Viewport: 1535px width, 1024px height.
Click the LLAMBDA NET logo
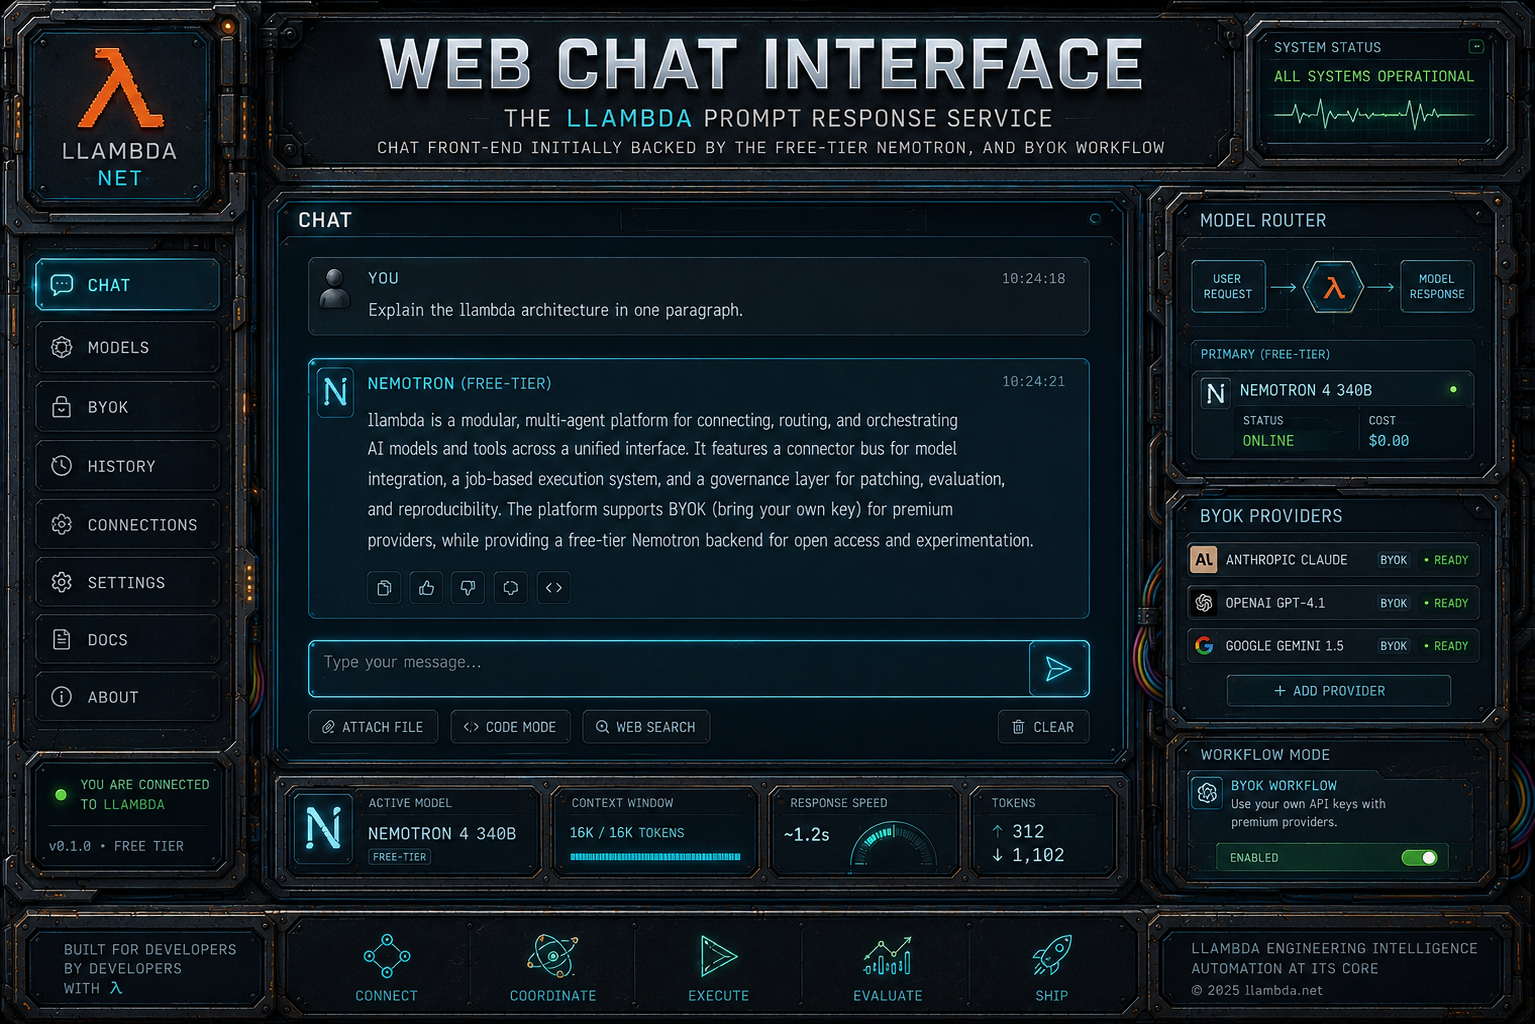point(121,117)
